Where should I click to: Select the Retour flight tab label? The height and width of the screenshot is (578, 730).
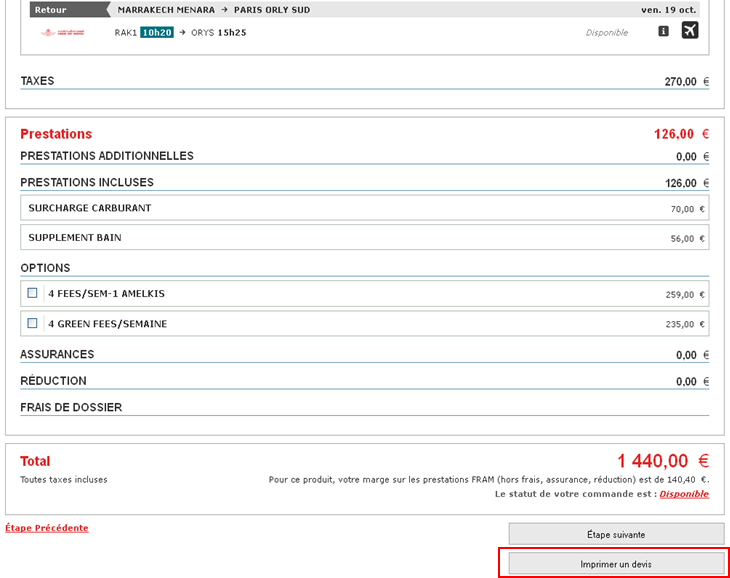click(x=51, y=10)
